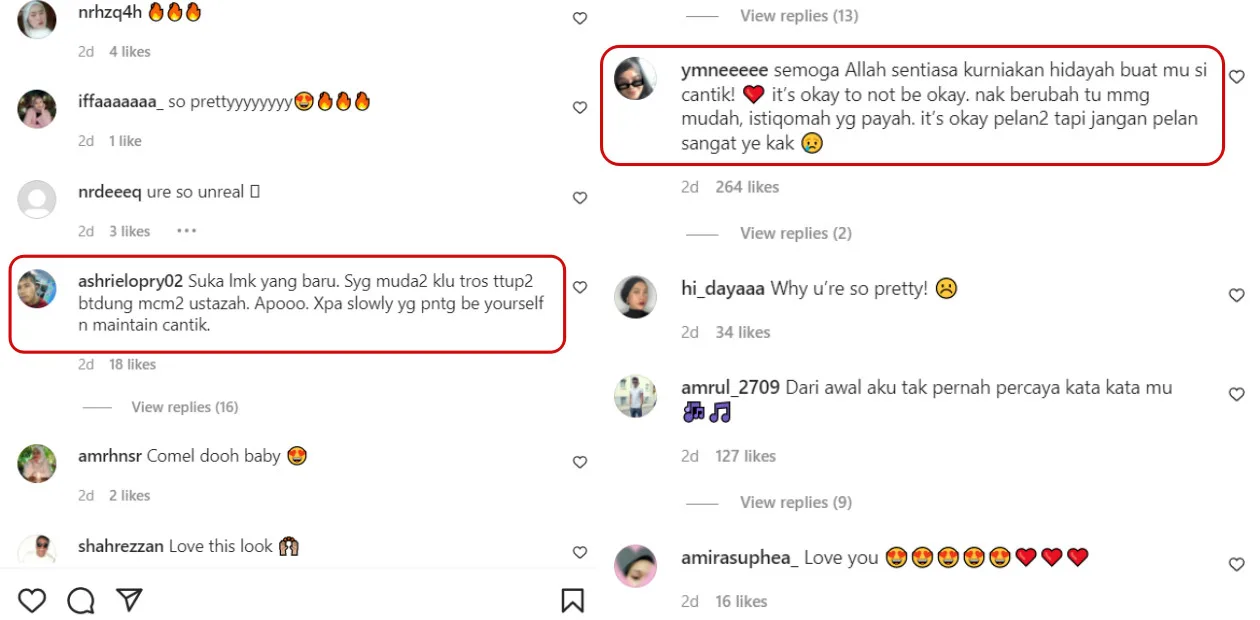Image resolution: width=1260 pixels, height=620 pixels.
Task: Expand View replies (16) thread
Action: point(184,407)
